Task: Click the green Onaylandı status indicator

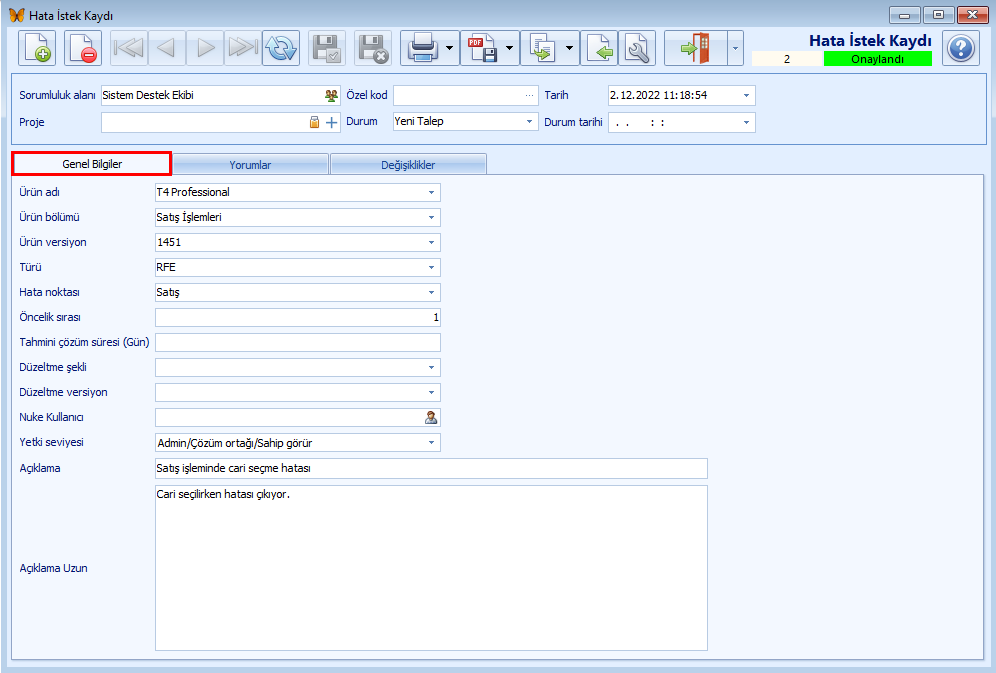Action: click(x=877, y=59)
